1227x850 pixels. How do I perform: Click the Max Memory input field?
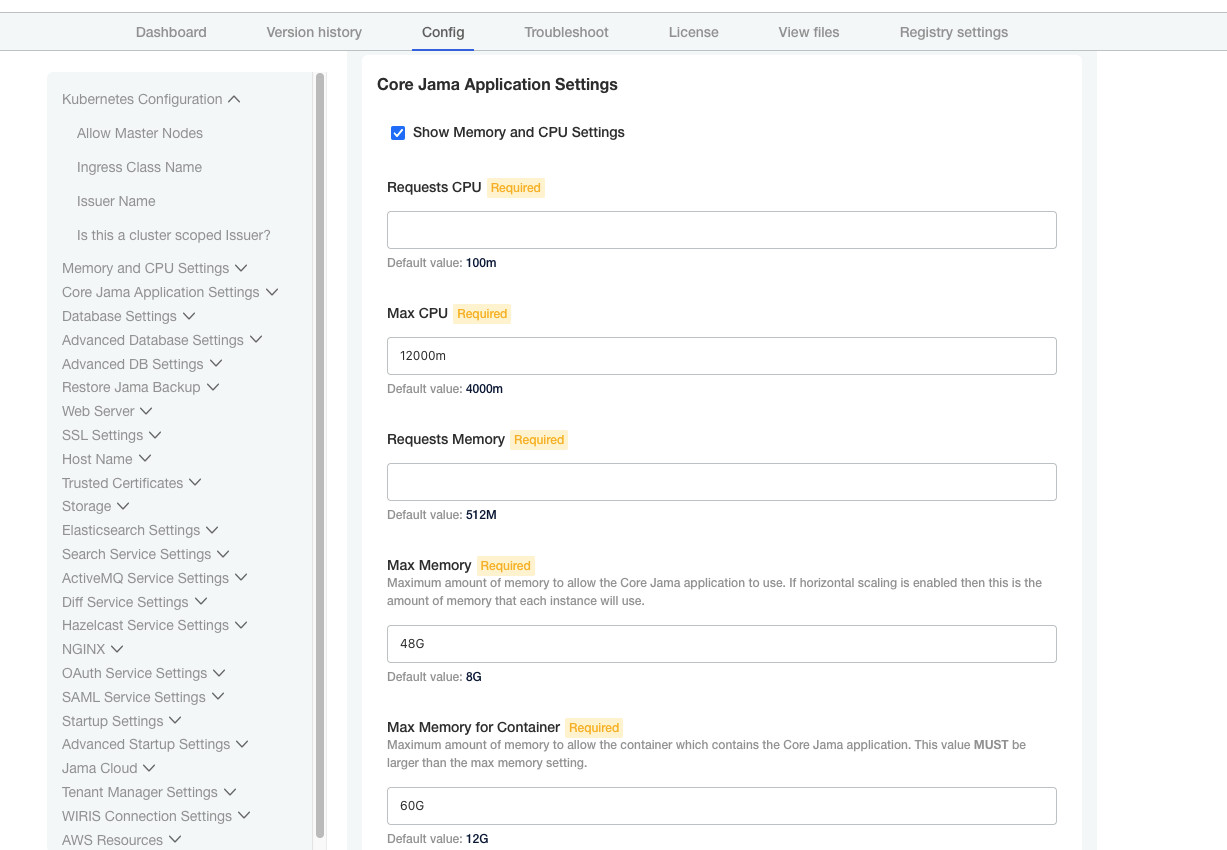(x=722, y=644)
